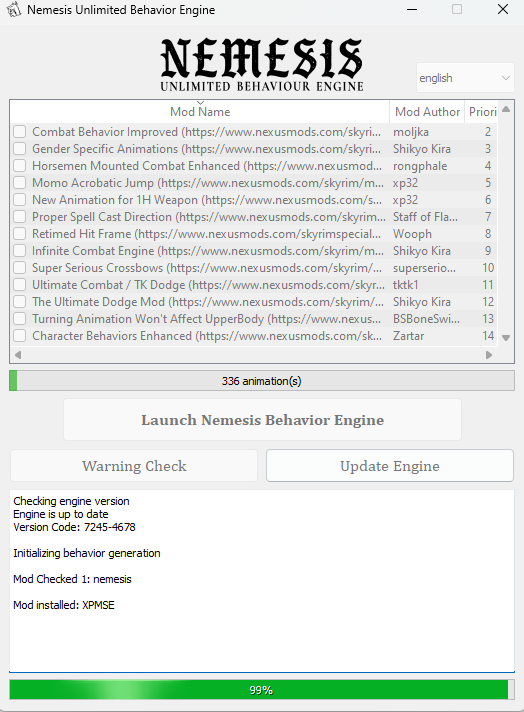Viewport: 524px width, 712px height.
Task: Click Launch Nemesis Behavior Engine button
Action: [262, 420]
